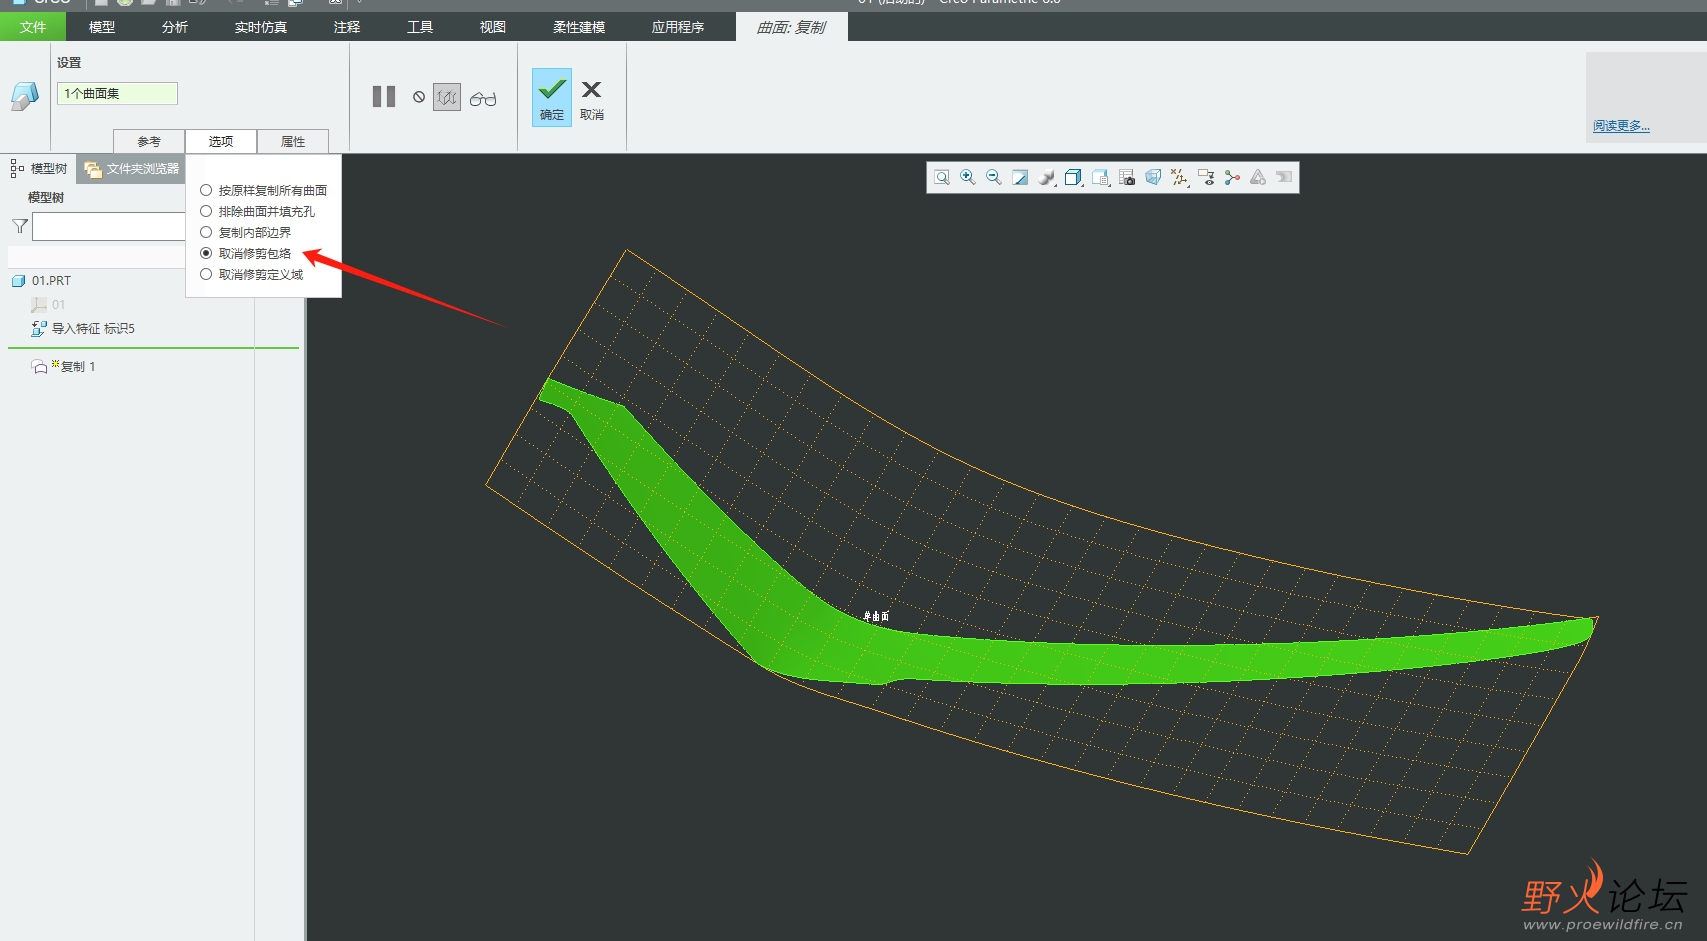Click the verify glasses preview icon
The height and width of the screenshot is (941, 1707).
click(x=483, y=98)
